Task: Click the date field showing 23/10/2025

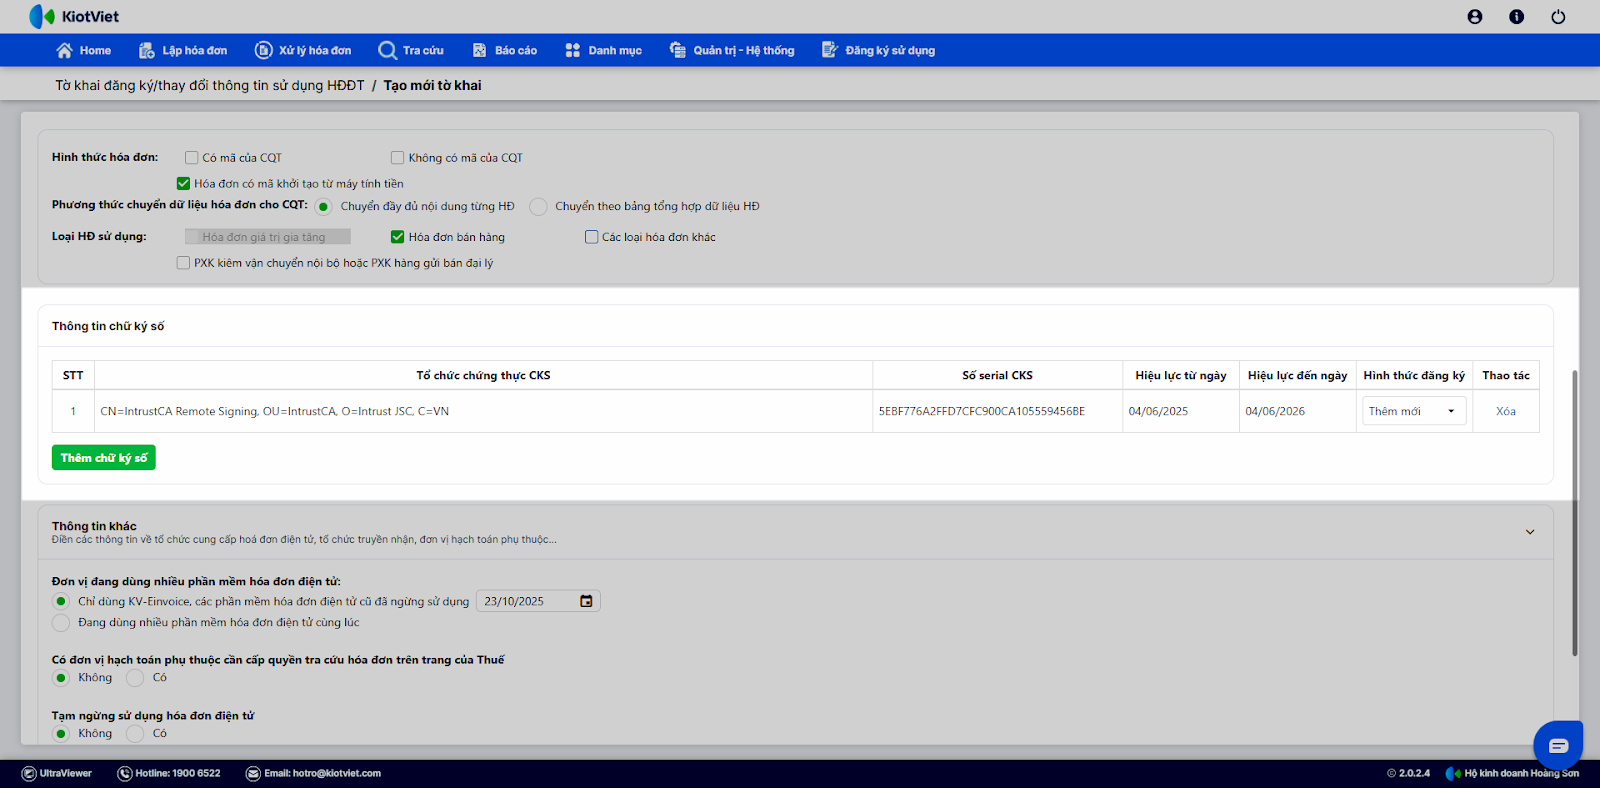Action: (538, 601)
